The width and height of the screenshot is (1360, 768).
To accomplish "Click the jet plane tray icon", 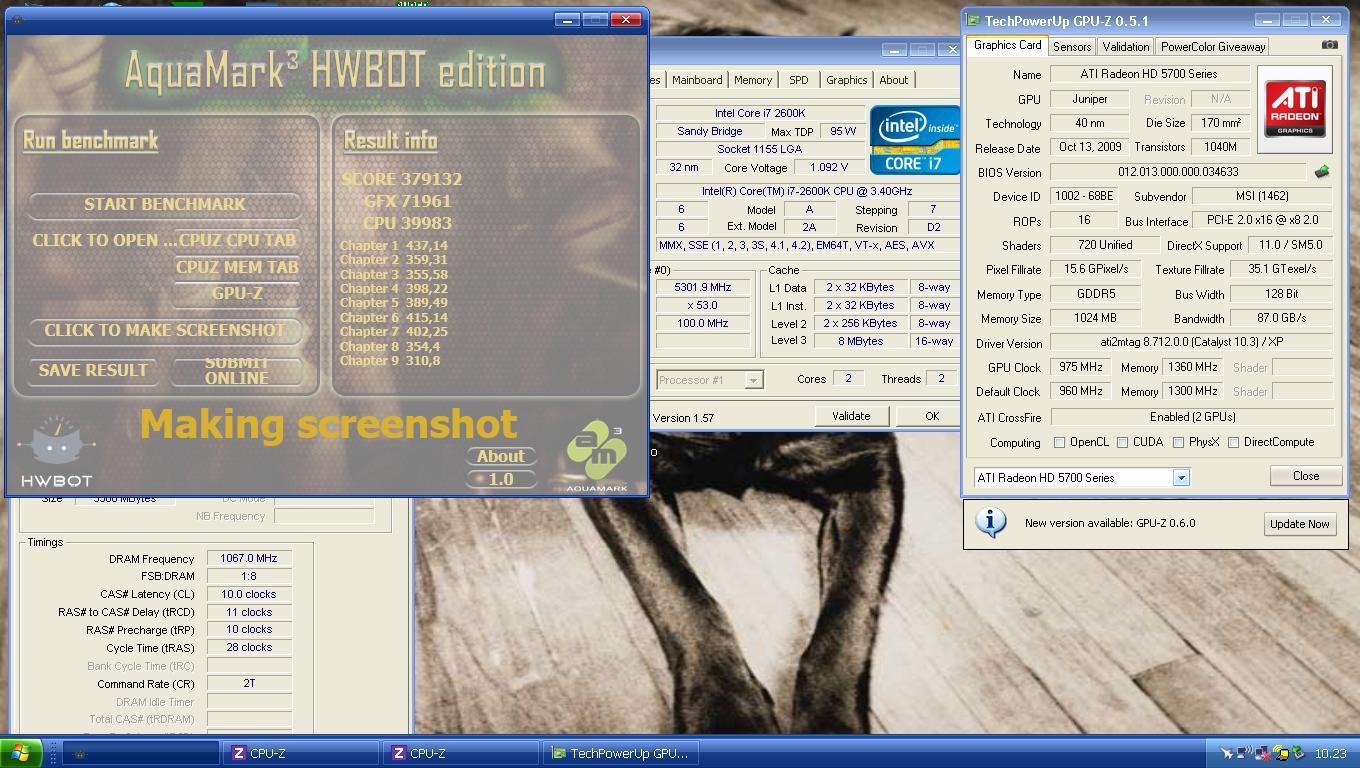I will 1227,753.
